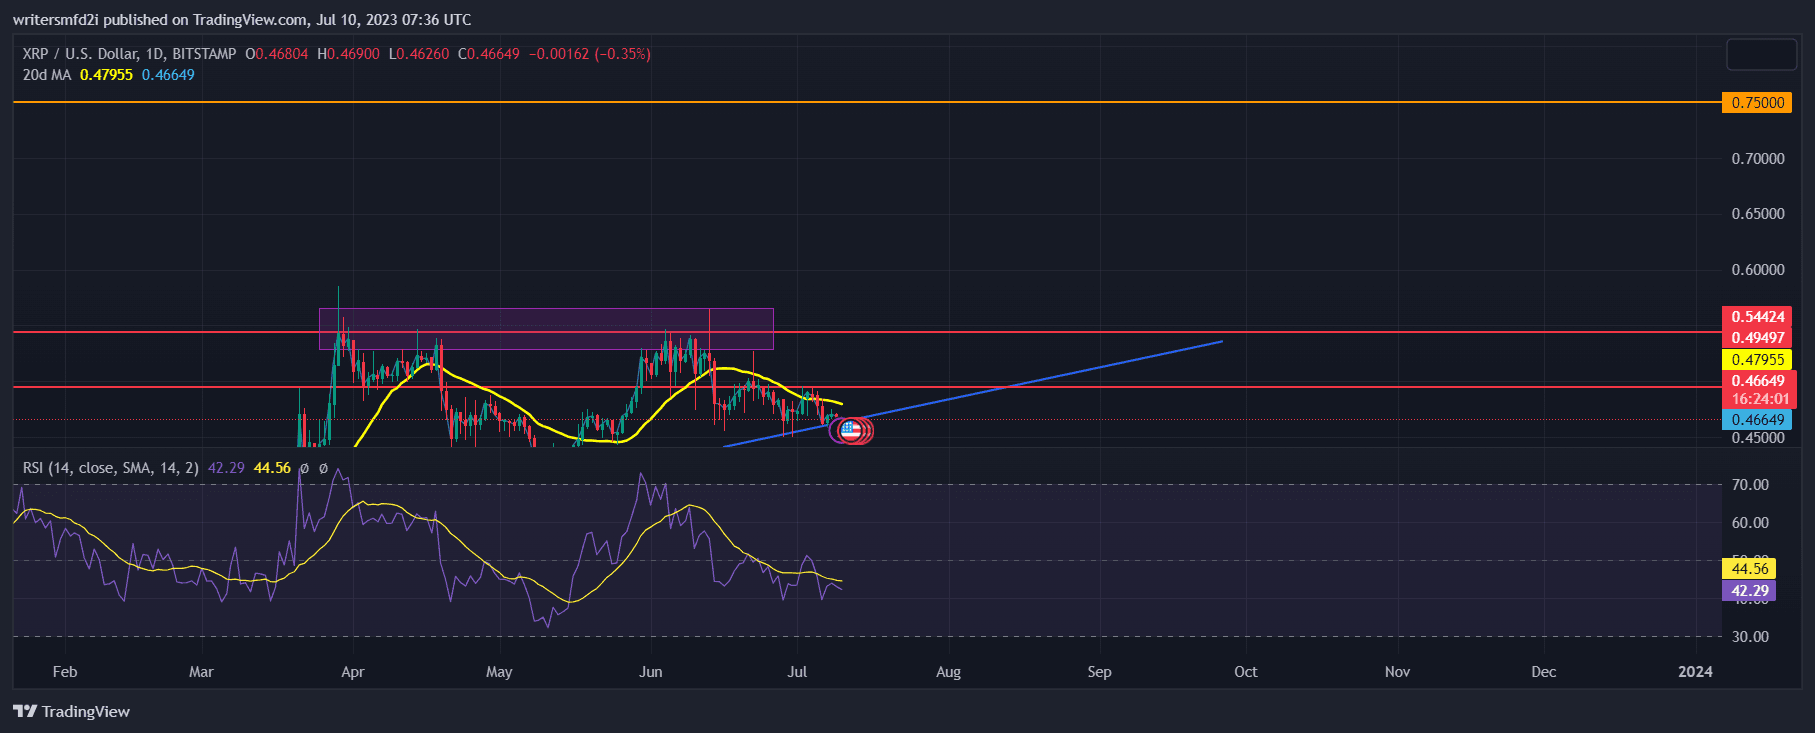Screen dimensions: 1815x733
Task: Select the XRP / U.S. Dollar symbol title
Action: [x=129, y=54]
